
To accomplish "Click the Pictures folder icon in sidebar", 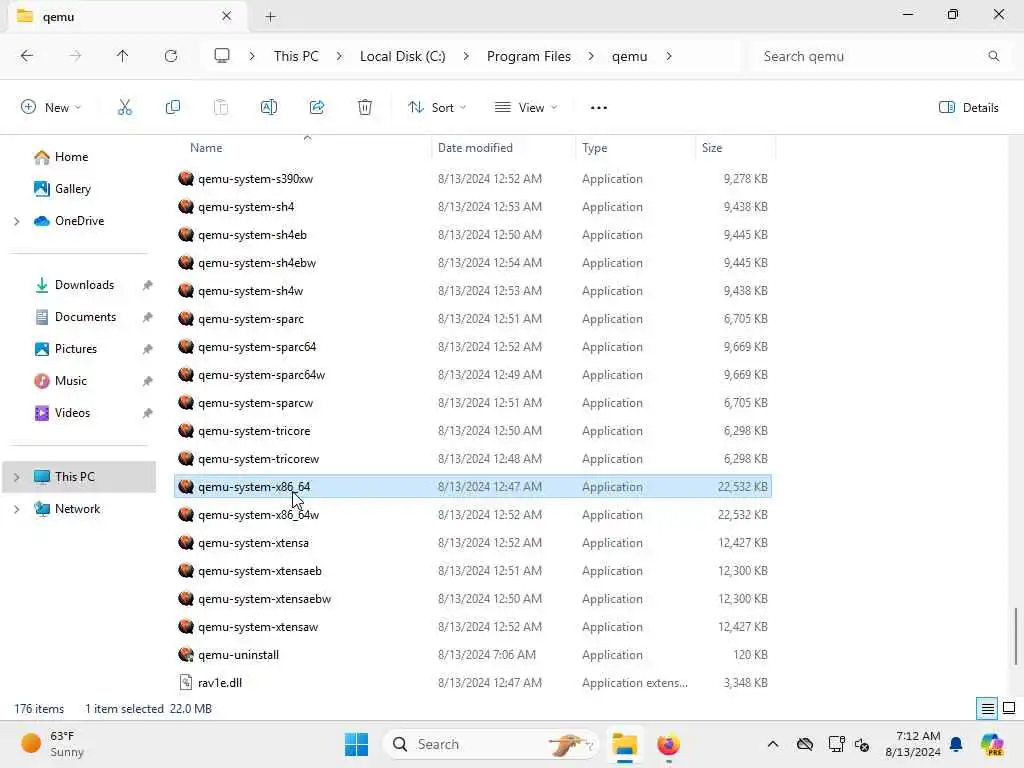I will [42, 349].
